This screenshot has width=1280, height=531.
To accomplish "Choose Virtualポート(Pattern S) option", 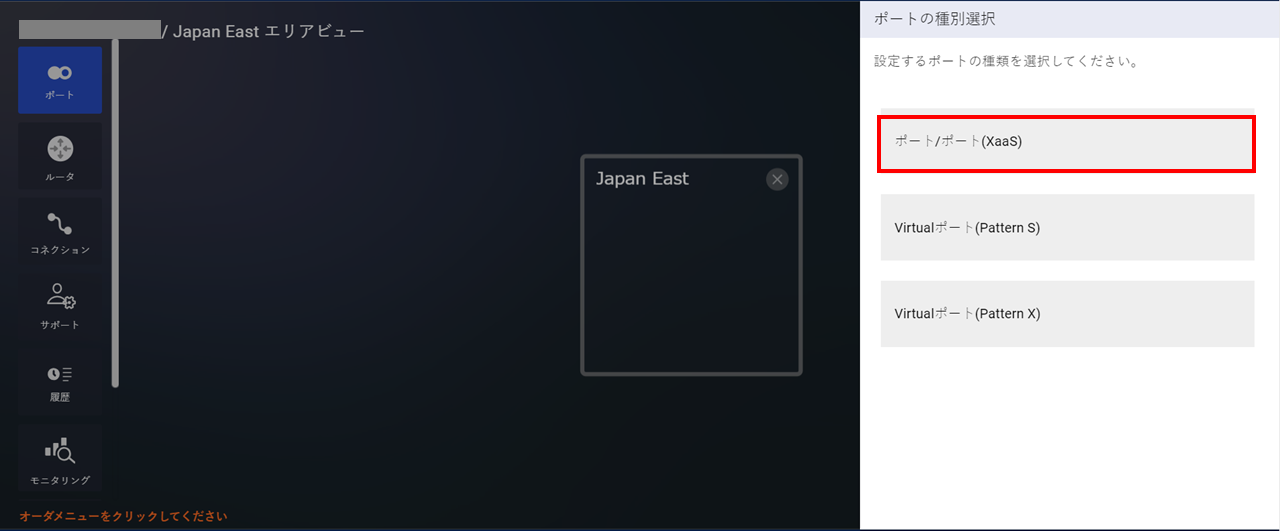I will (1067, 228).
